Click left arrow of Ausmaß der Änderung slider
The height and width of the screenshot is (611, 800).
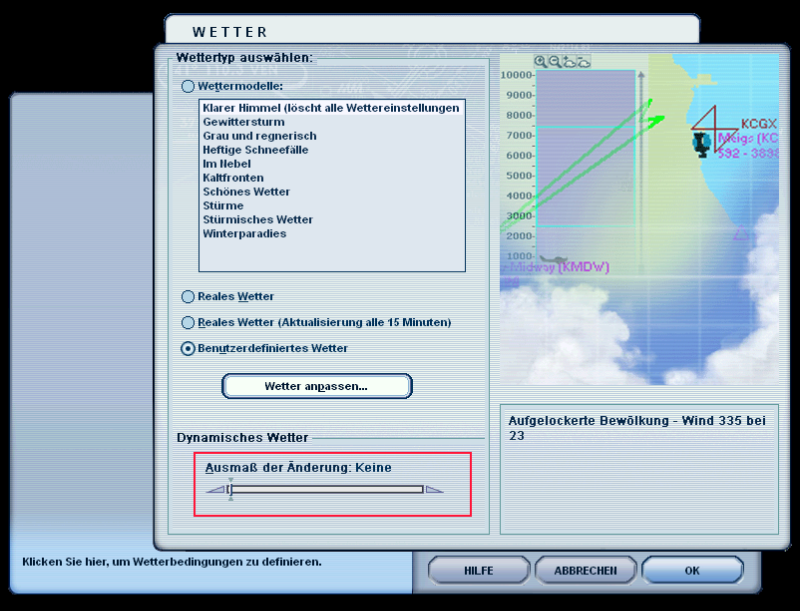point(215,489)
